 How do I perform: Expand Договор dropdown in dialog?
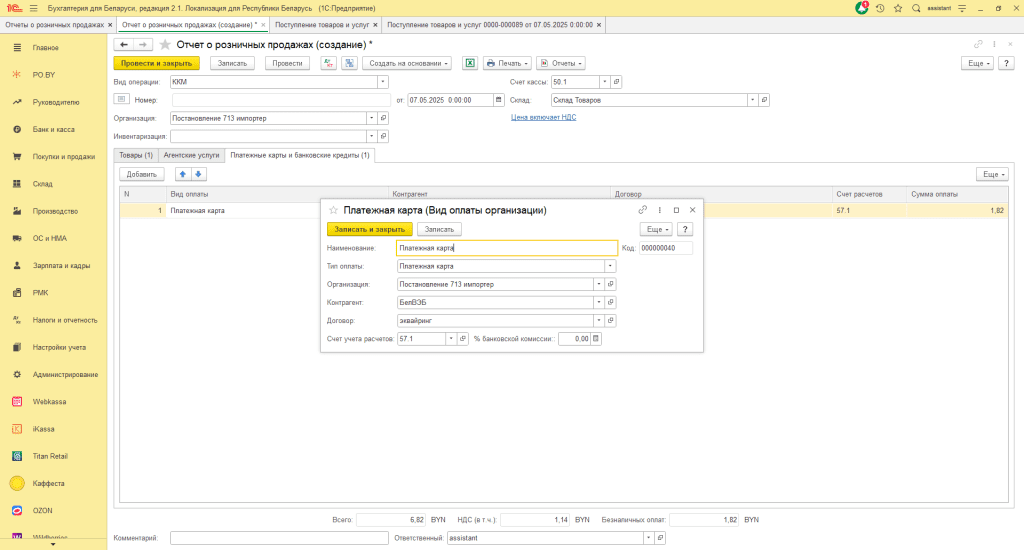coord(598,321)
